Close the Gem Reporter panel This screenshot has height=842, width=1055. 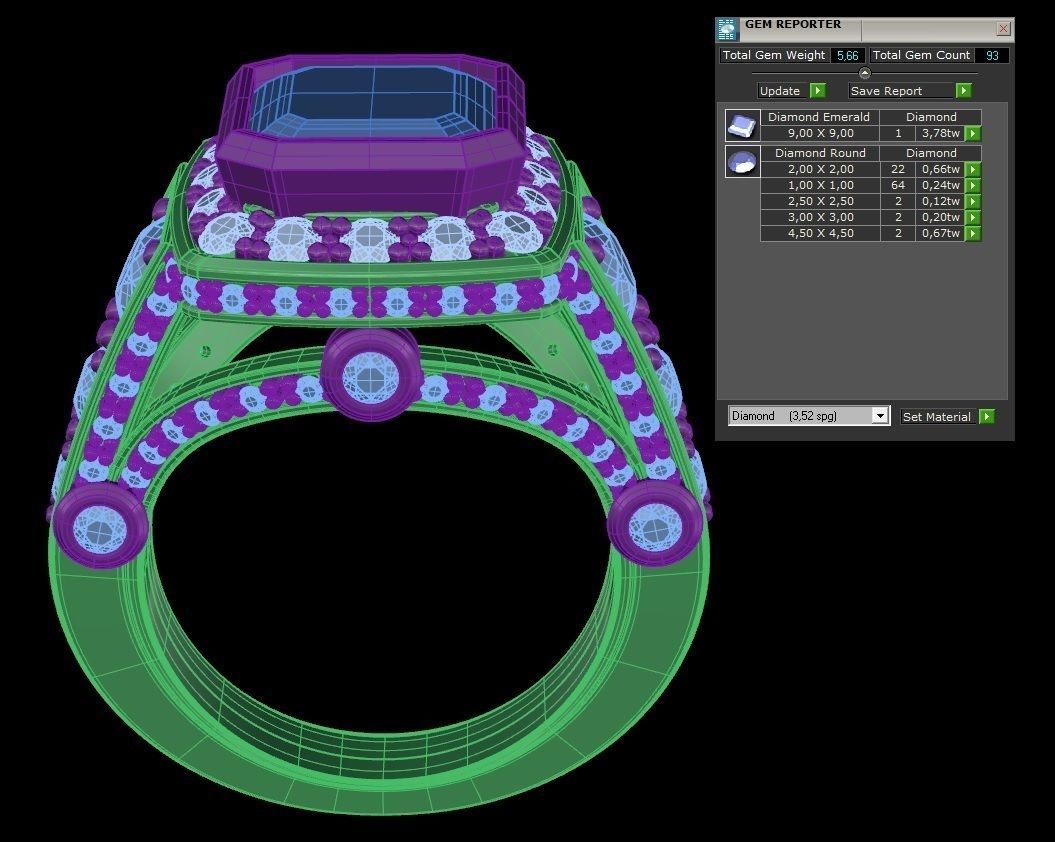1003,29
